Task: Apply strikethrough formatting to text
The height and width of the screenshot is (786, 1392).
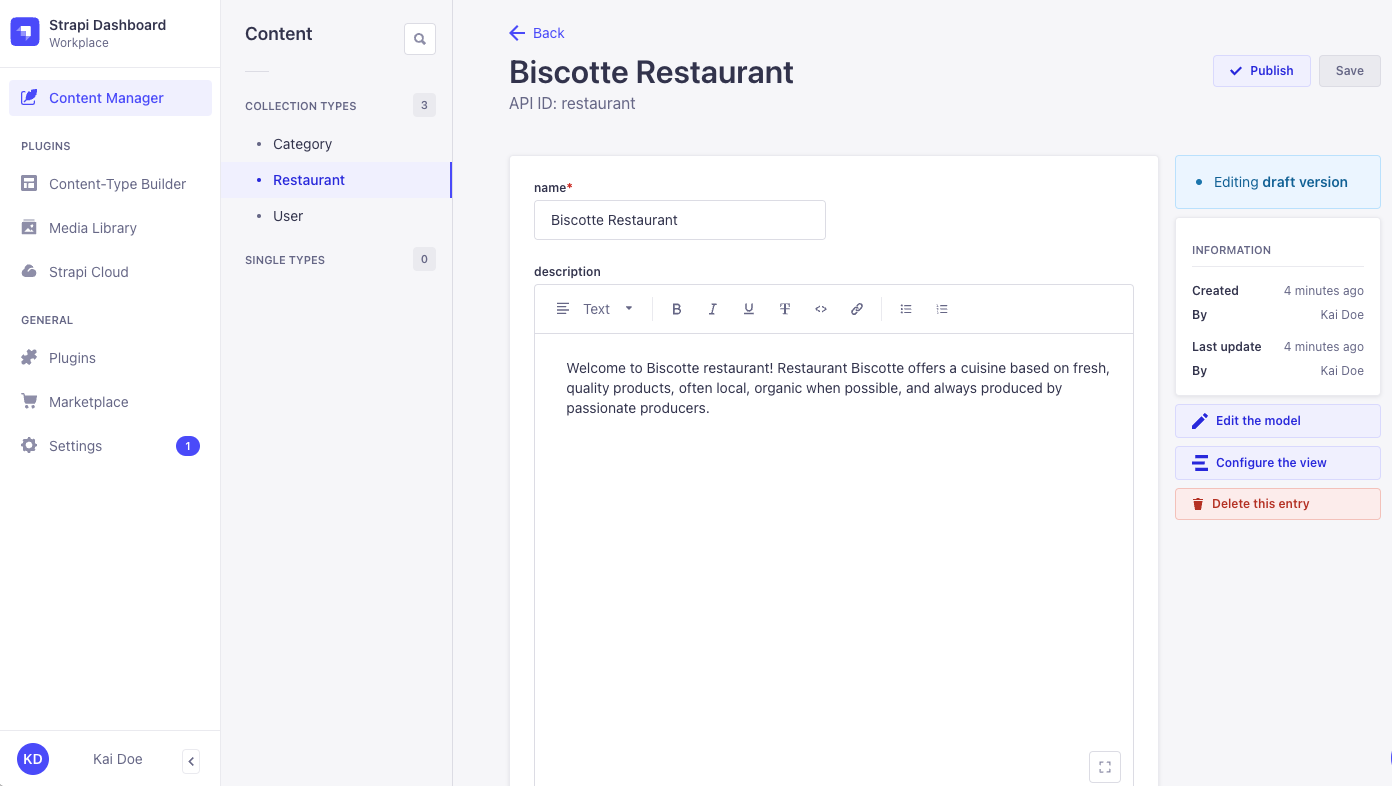Action: tap(785, 309)
